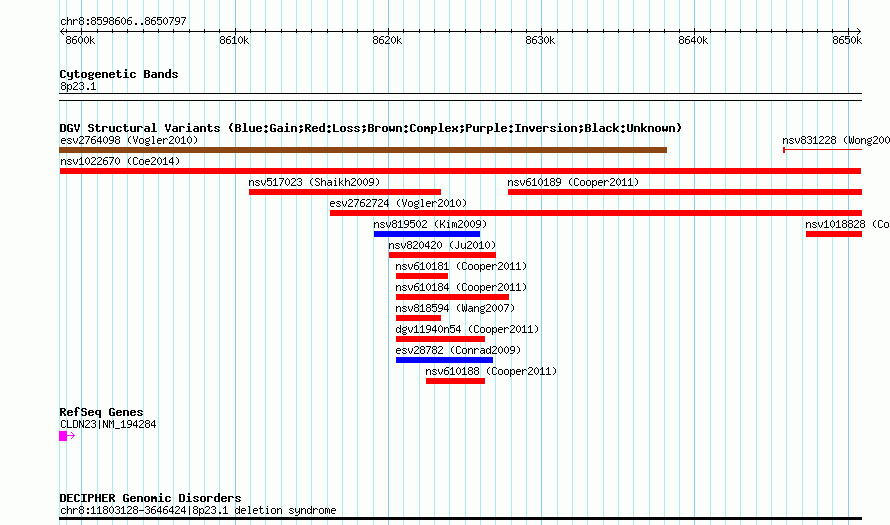Click the 8620k ruler tick label
This screenshot has height=525, width=890.
pyautogui.click(x=387, y=40)
